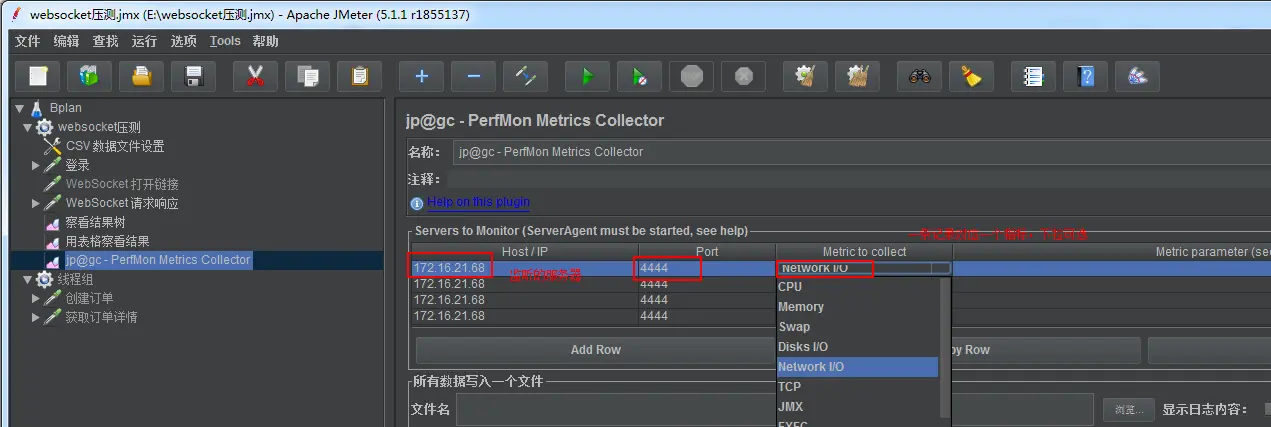Click the grey Shutdown toolbar icon

[743, 76]
